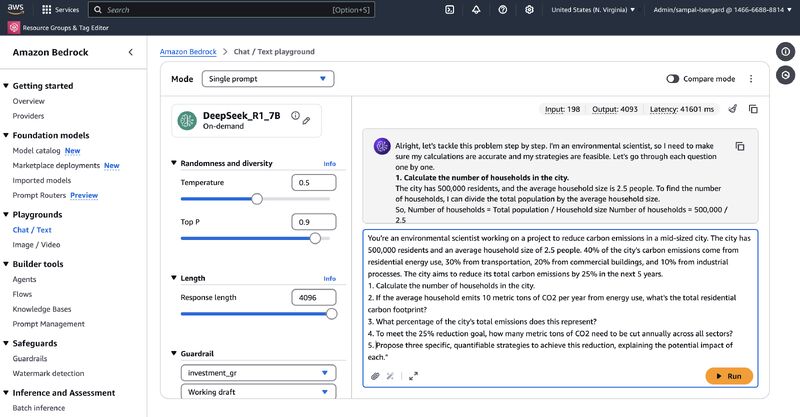This screenshot has height=417, width=800.
Task: Open Resource Groups & Tag Editor icon
Action: (x=14, y=28)
